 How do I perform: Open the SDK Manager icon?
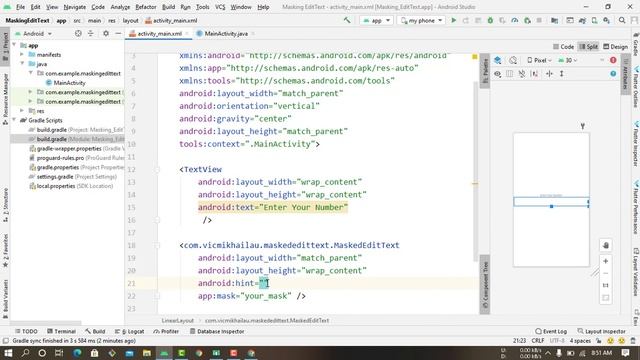(x=607, y=20)
